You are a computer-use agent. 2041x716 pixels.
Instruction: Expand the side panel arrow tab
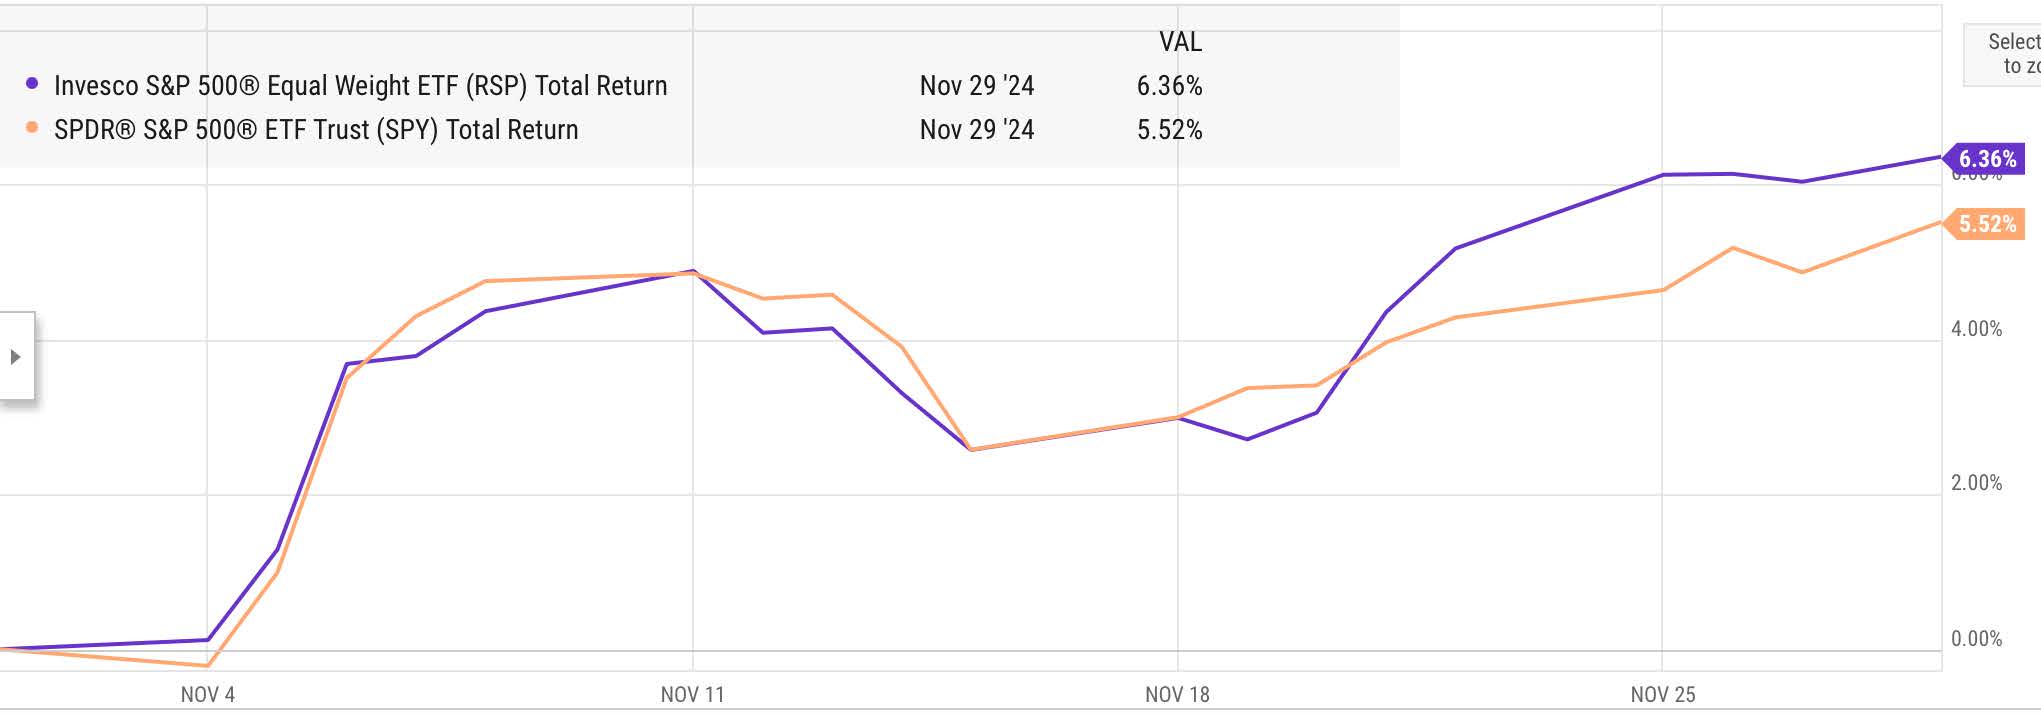pyautogui.click(x=16, y=357)
